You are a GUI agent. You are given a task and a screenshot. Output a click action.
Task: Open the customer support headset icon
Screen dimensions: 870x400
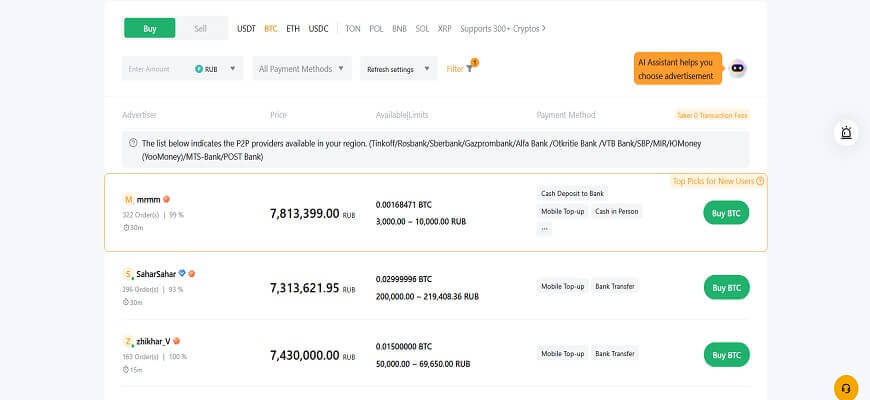point(846,387)
